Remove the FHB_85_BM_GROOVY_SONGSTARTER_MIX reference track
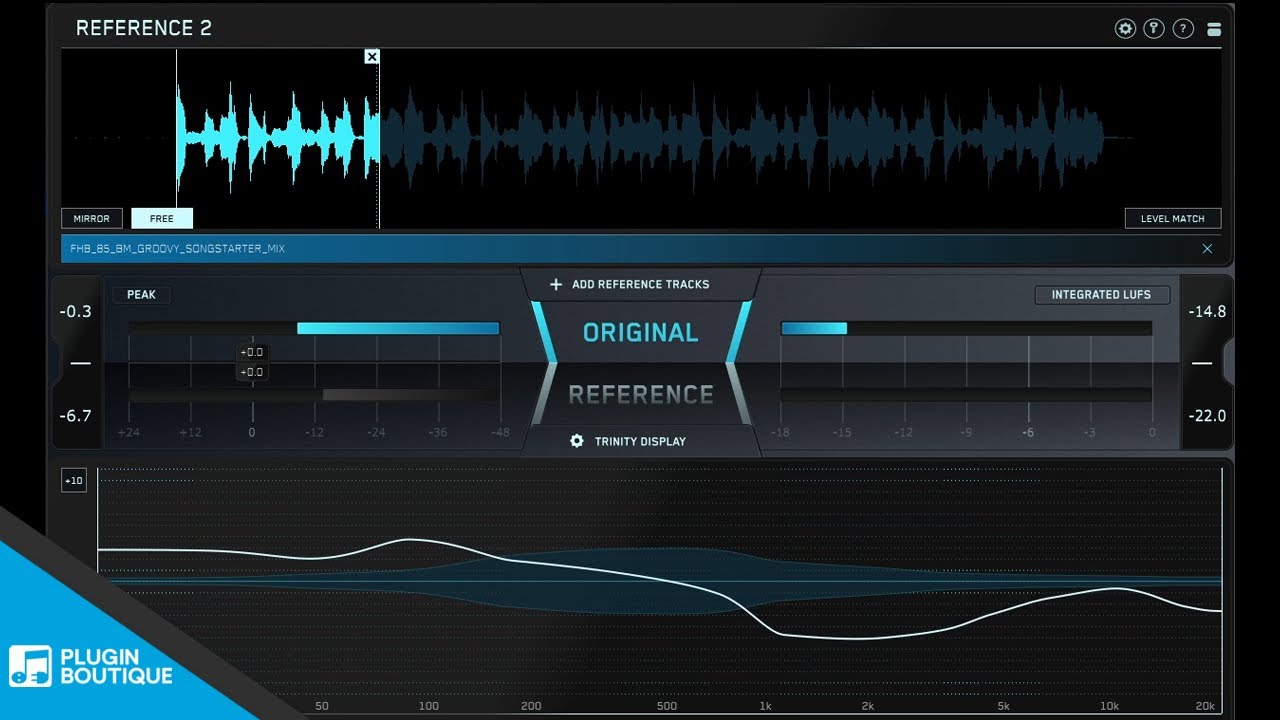The width and height of the screenshot is (1280, 720). 1207,249
